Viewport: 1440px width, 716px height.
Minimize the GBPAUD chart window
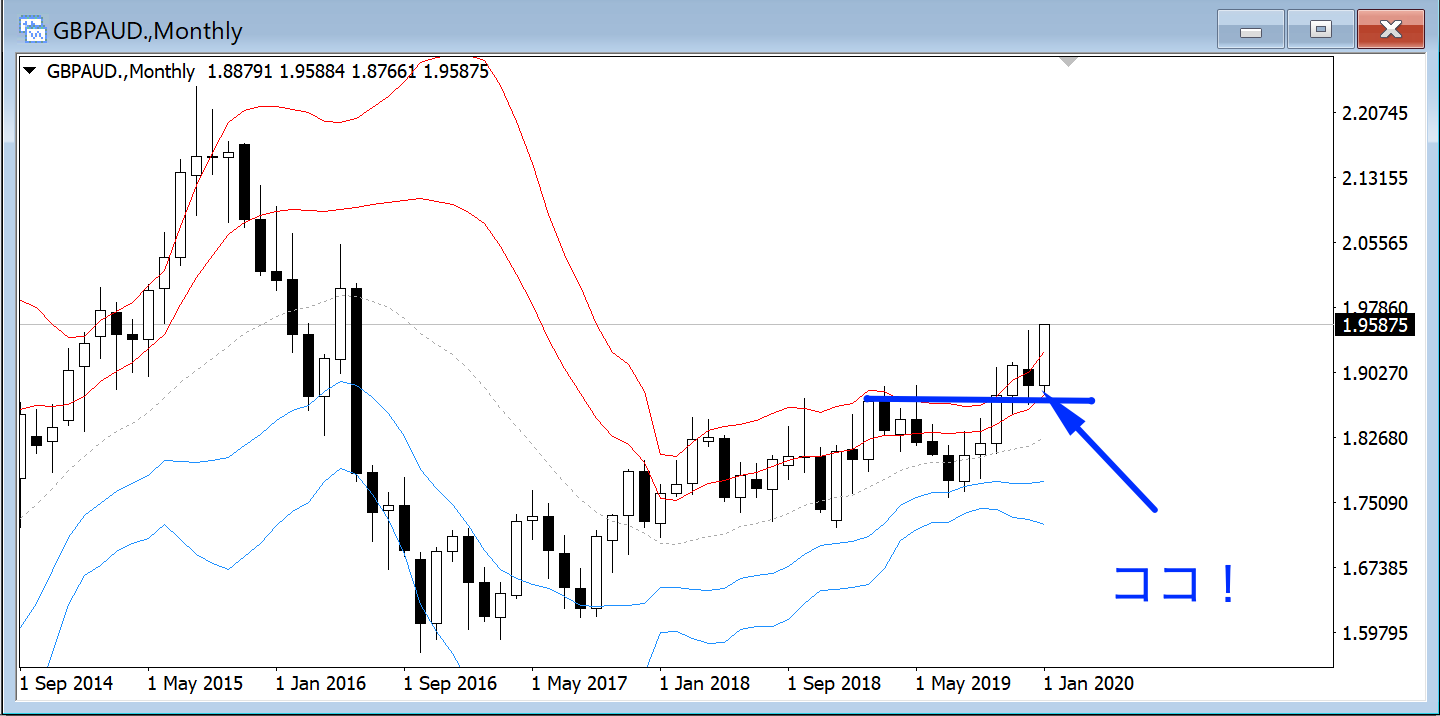(x=1250, y=31)
